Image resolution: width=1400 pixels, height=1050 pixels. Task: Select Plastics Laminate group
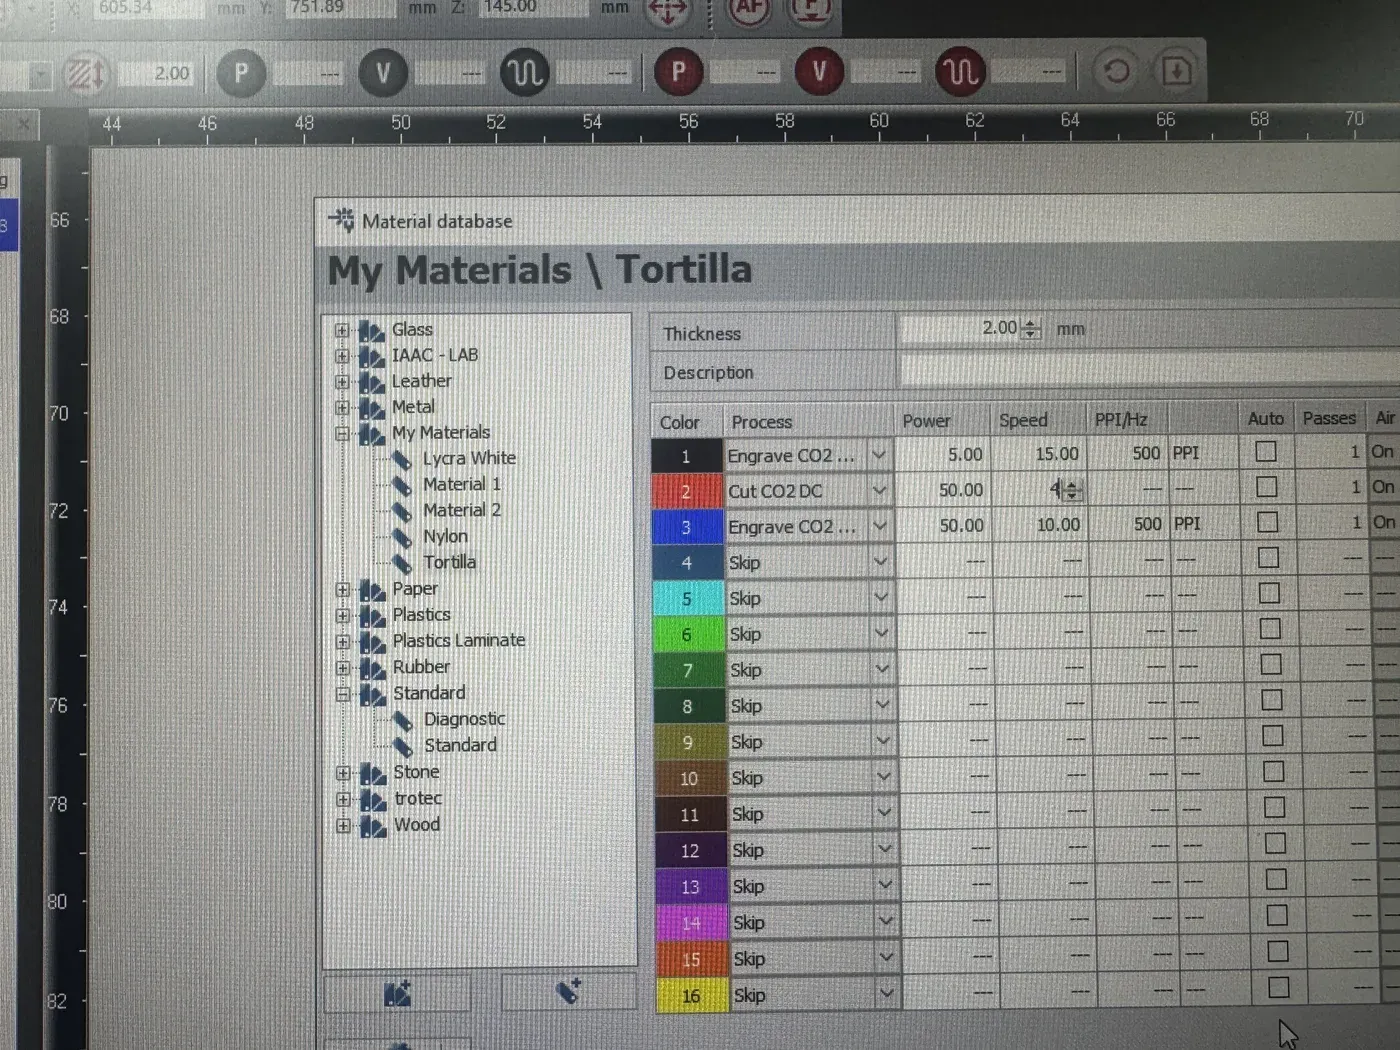(459, 640)
